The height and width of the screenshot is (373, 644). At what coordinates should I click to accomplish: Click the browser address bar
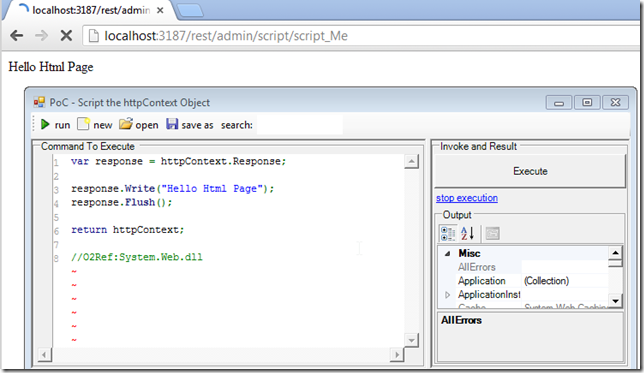coord(361,36)
